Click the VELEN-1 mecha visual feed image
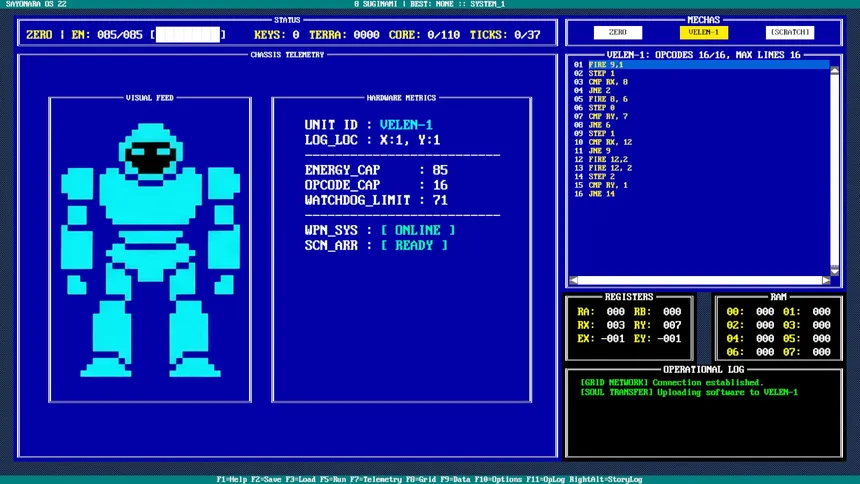Viewport: 860px width, 484px height. 150,250
